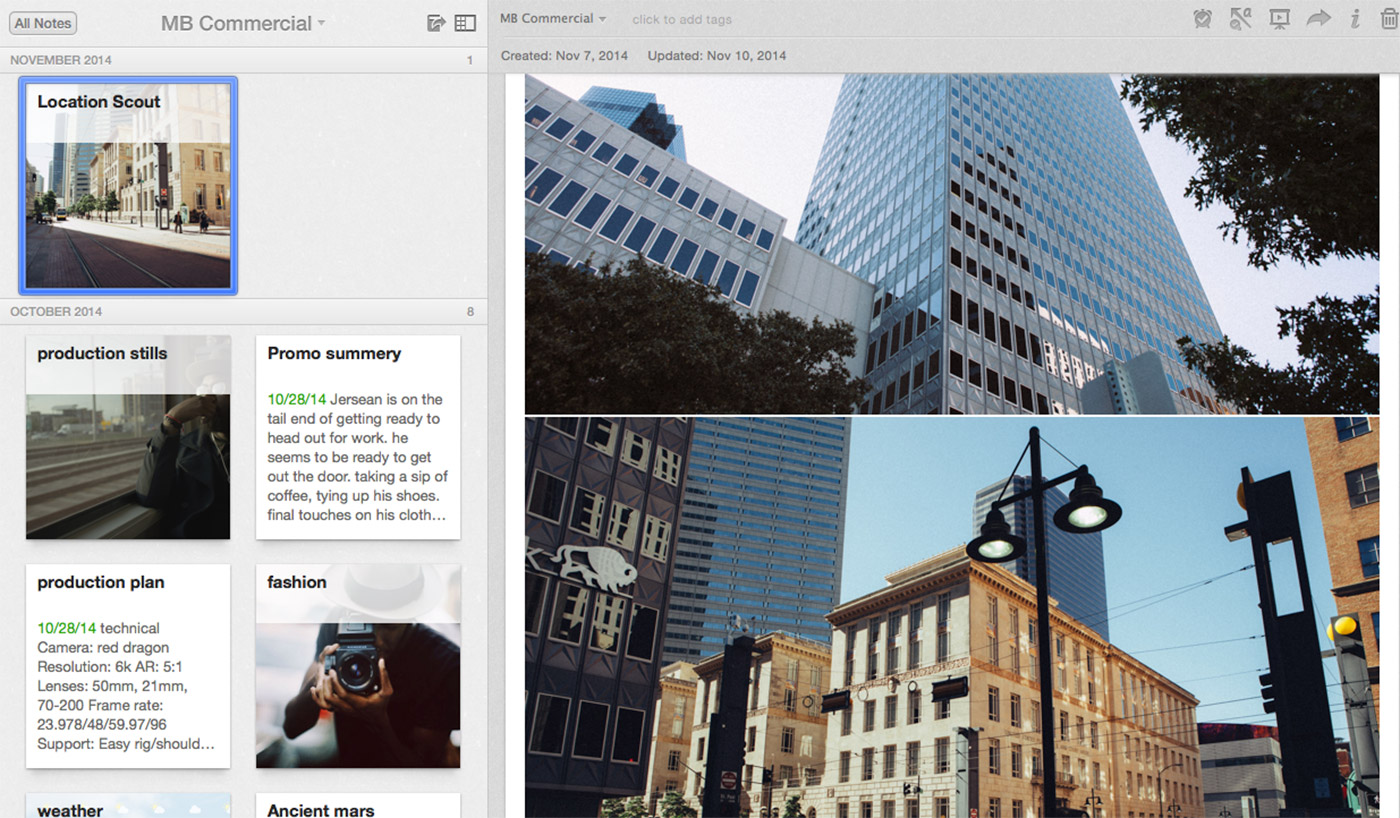Share the note using the arrow icon
The height and width of the screenshot is (818, 1400).
click(1319, 18)
